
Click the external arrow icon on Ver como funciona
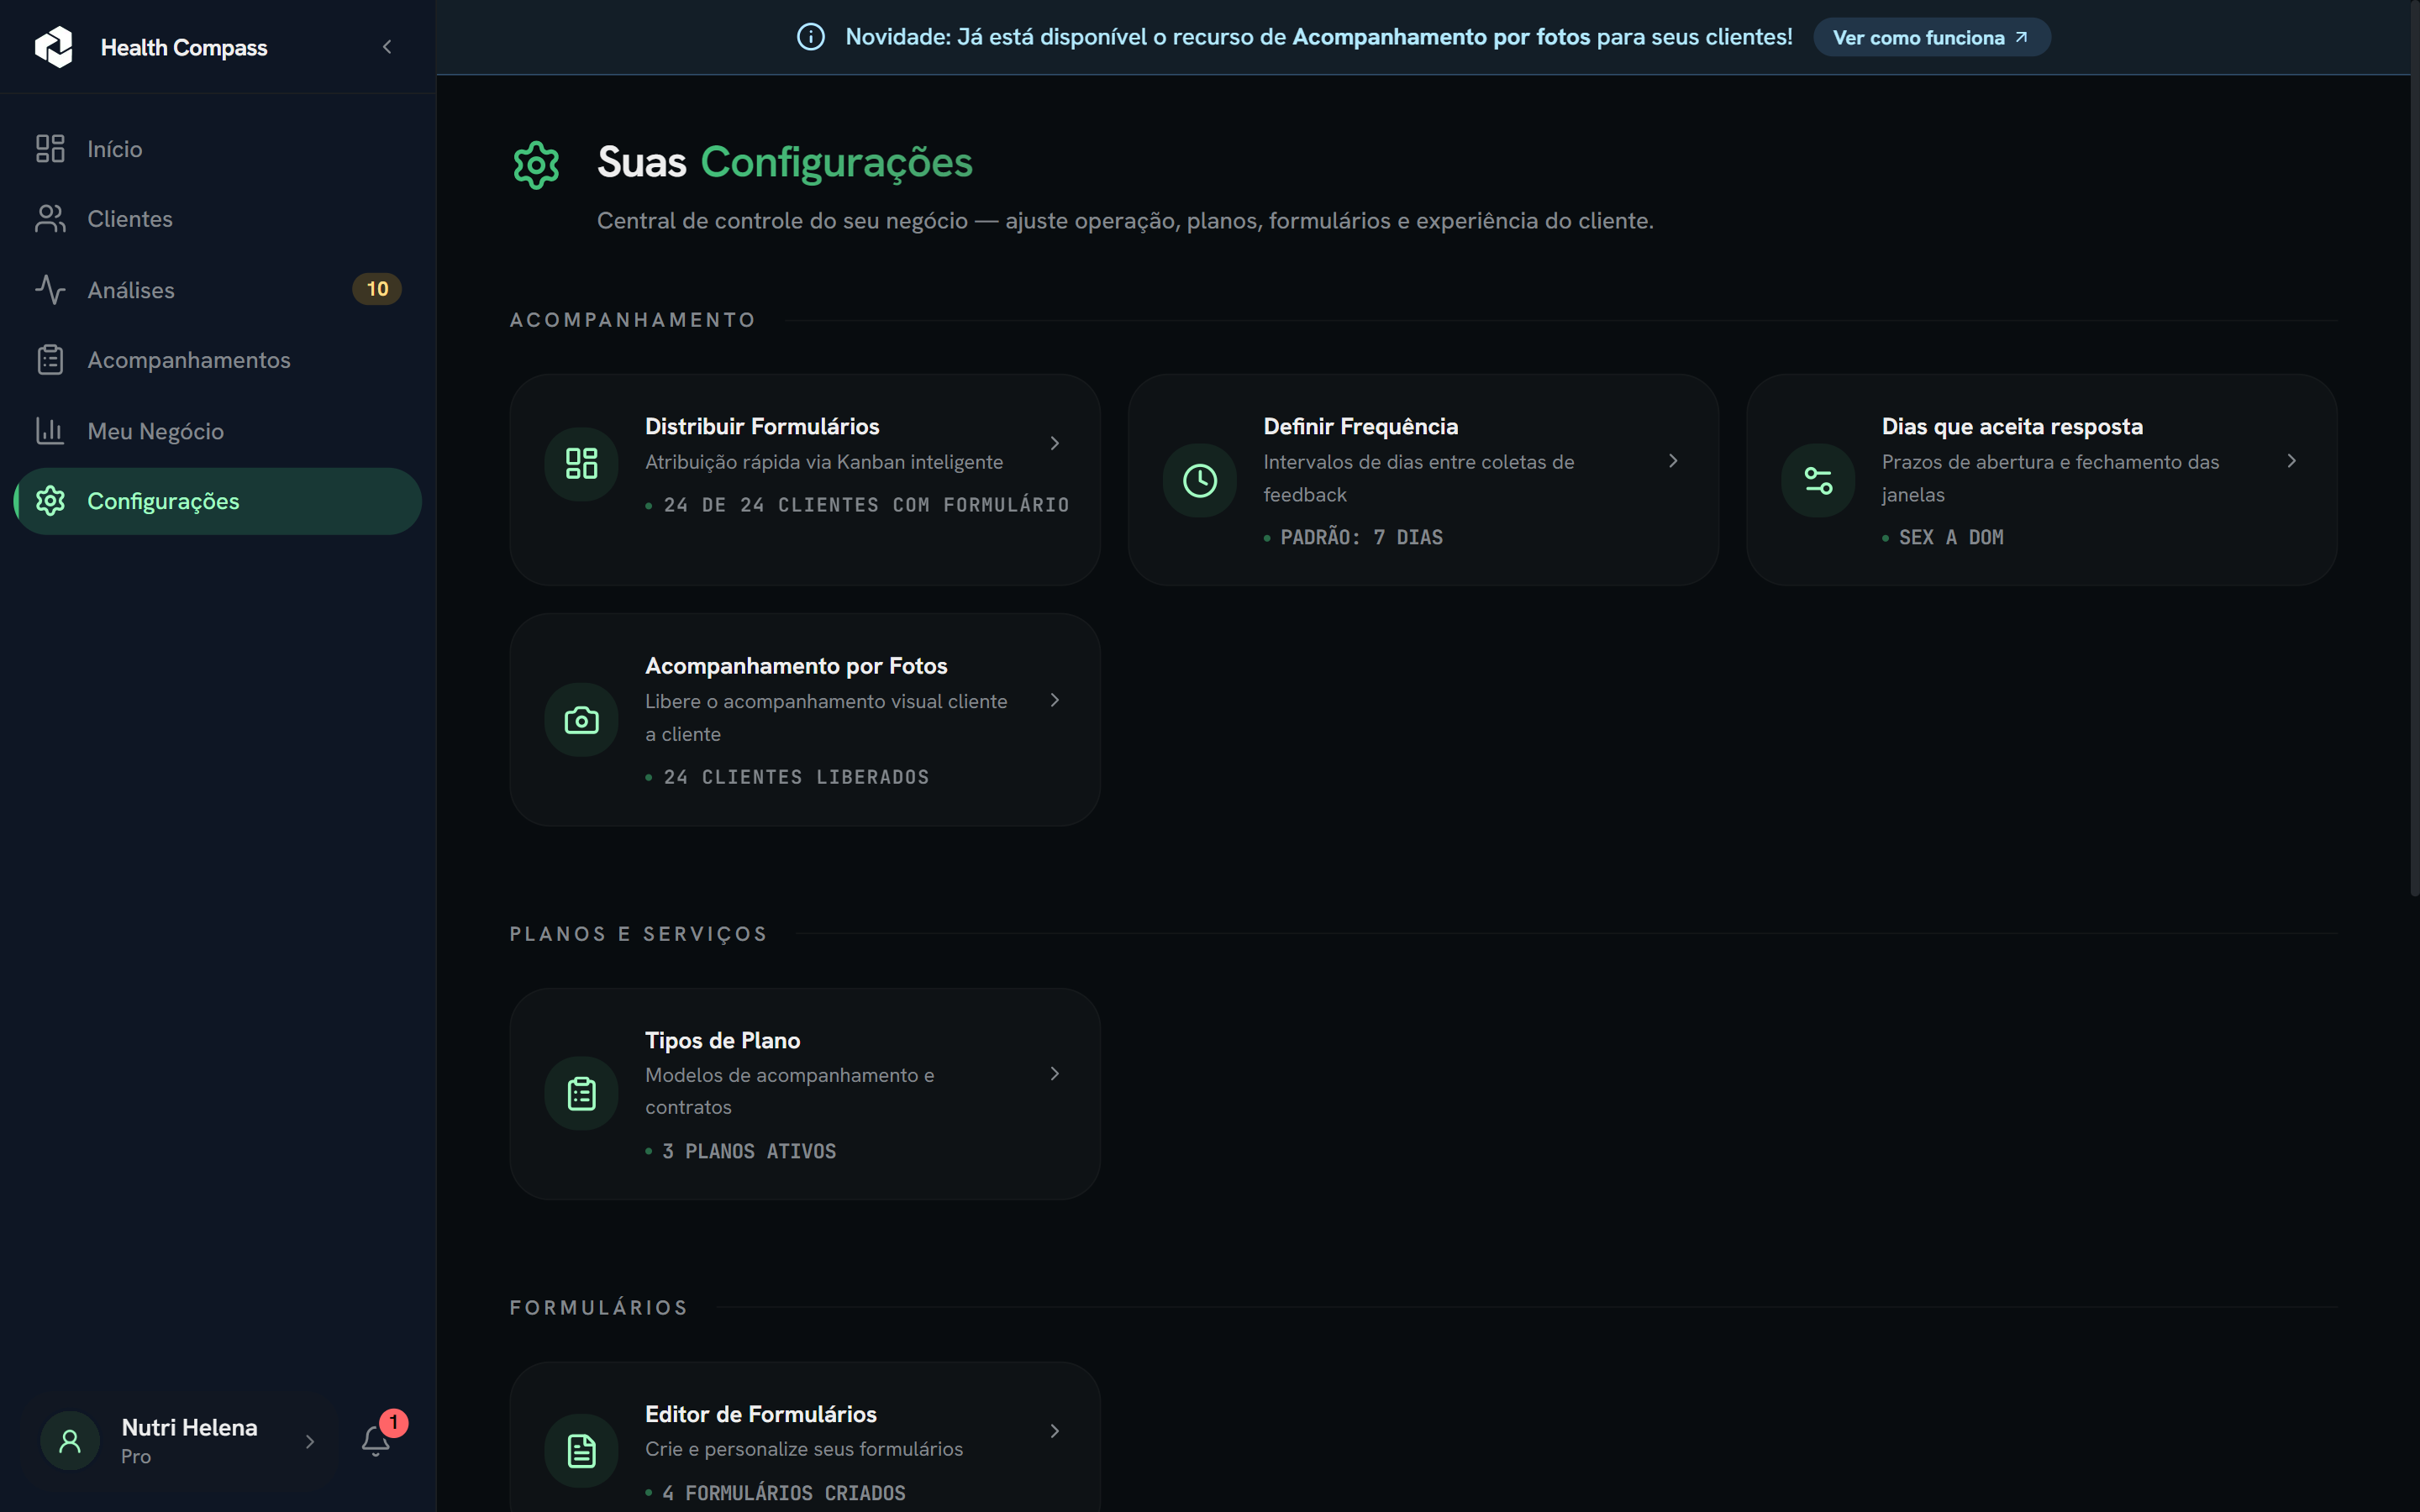pos(2021,37)
